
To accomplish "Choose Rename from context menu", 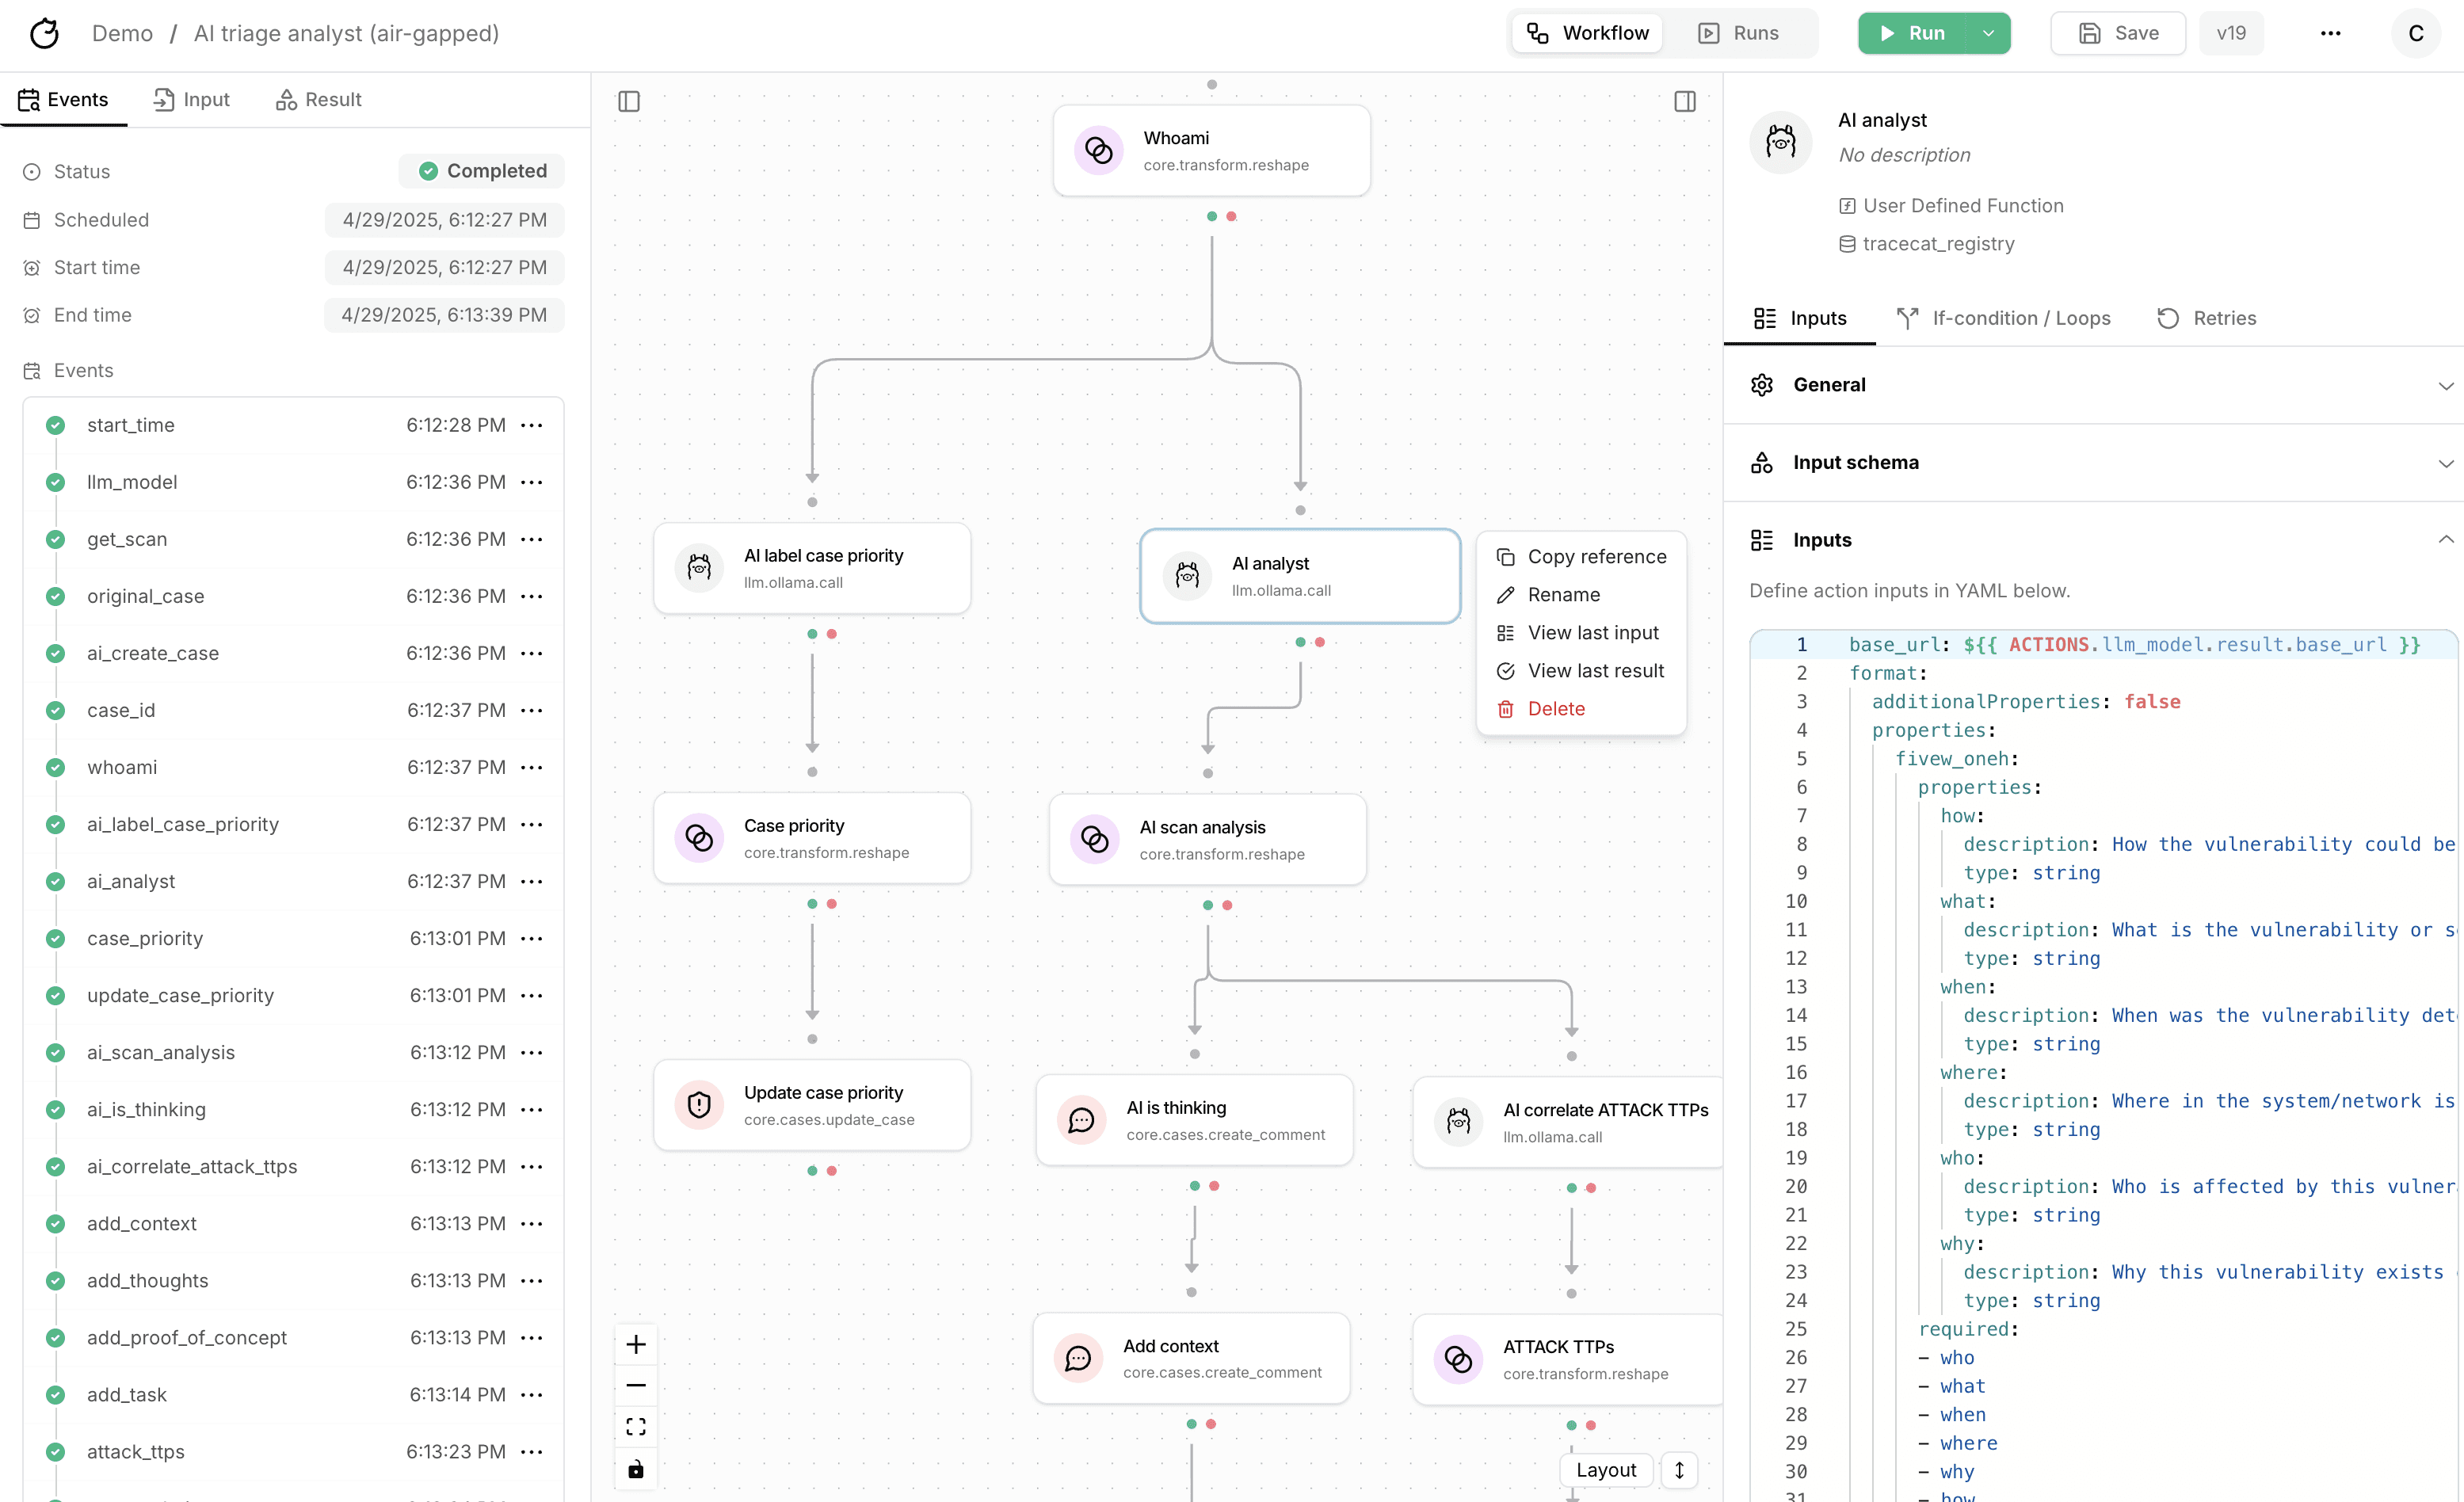I will 1581,595.
